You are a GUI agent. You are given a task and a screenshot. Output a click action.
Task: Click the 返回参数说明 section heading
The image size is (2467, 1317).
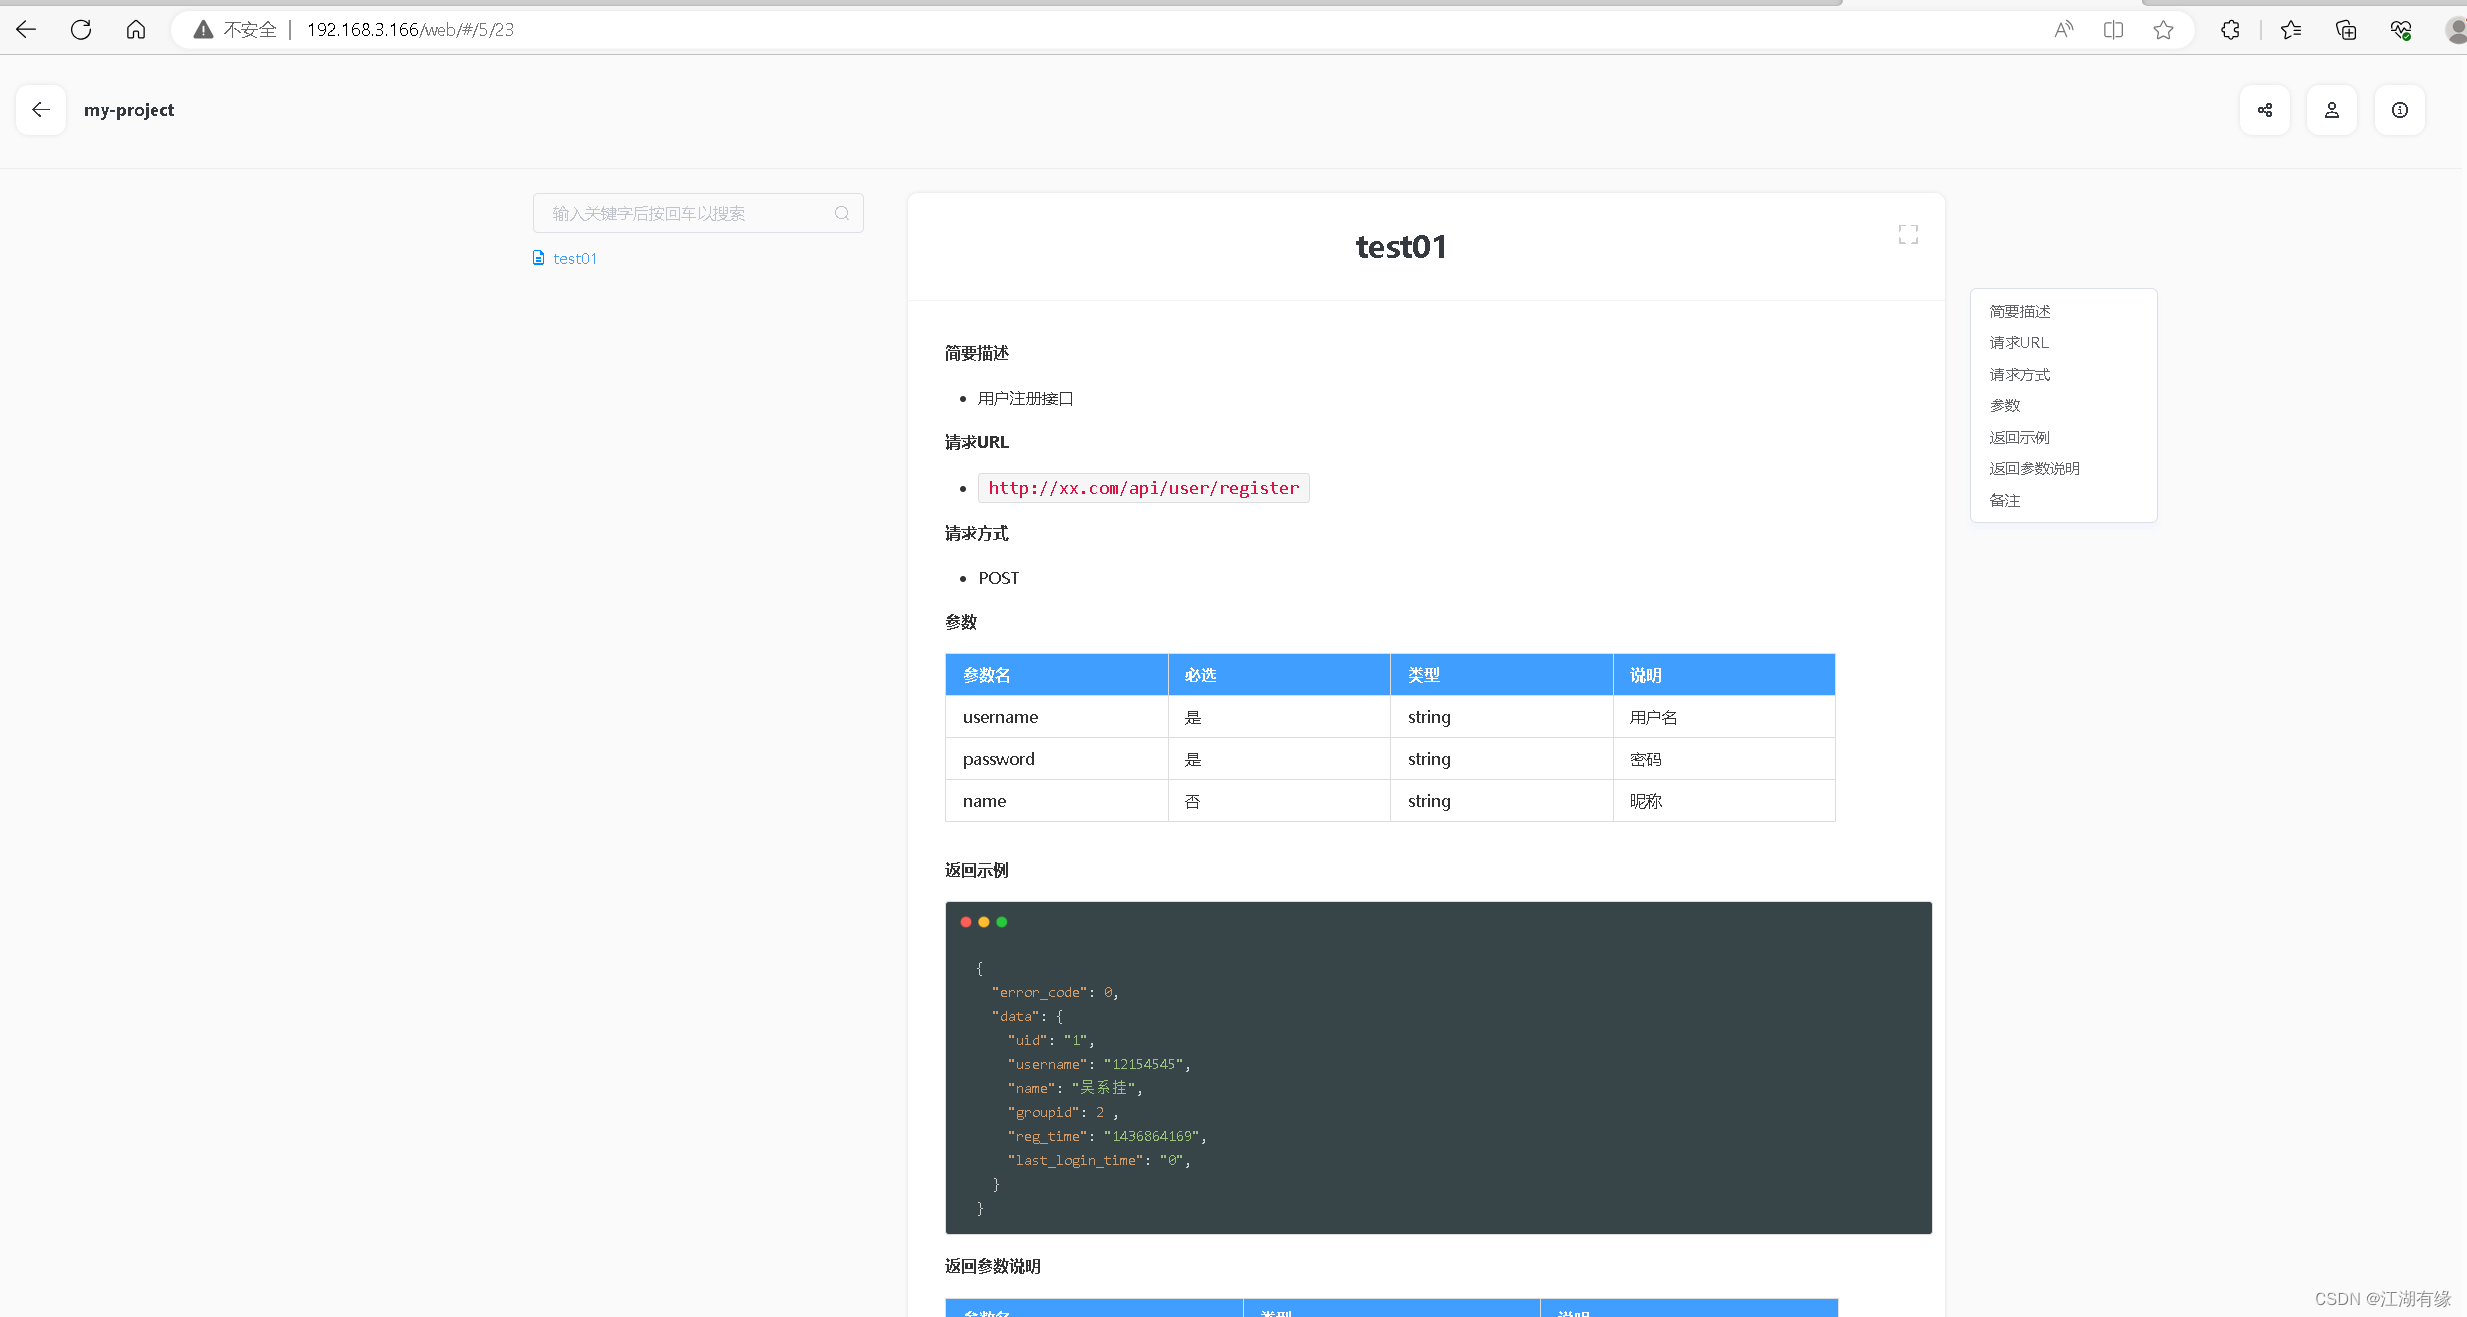pyautogui.click(x=993, y=1266)
